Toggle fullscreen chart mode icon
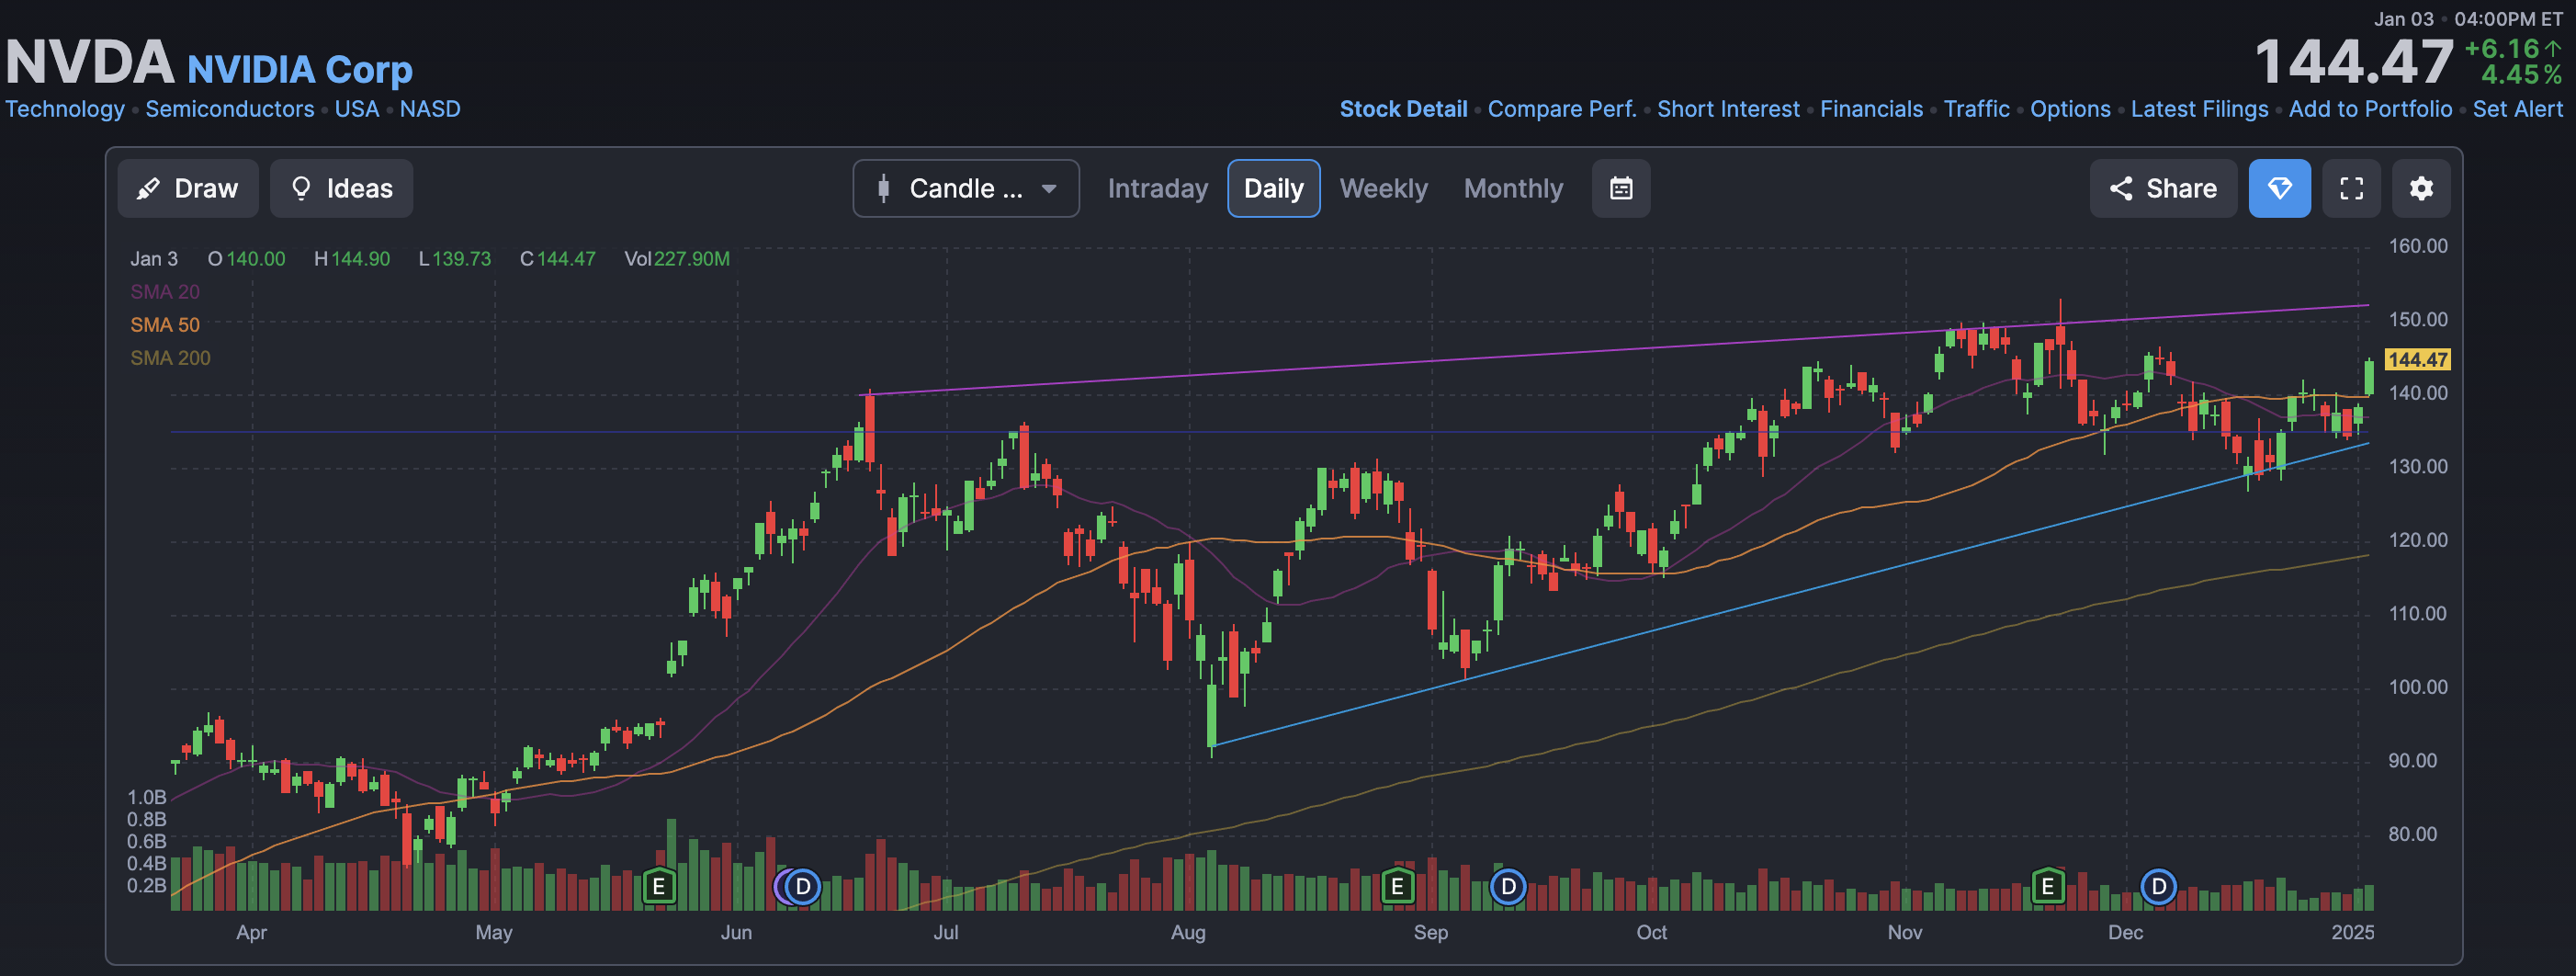 (x=2351, y=188)
